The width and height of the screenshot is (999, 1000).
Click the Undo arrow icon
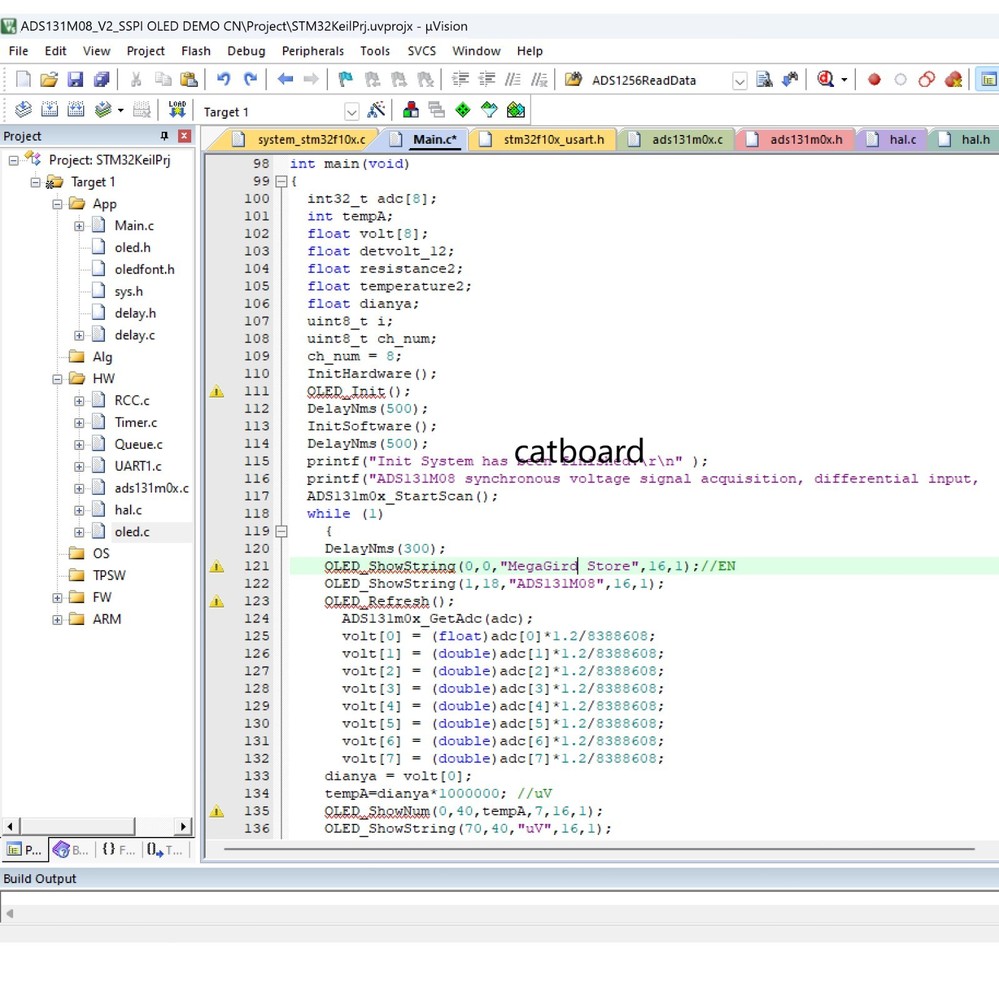coord(223,80)
